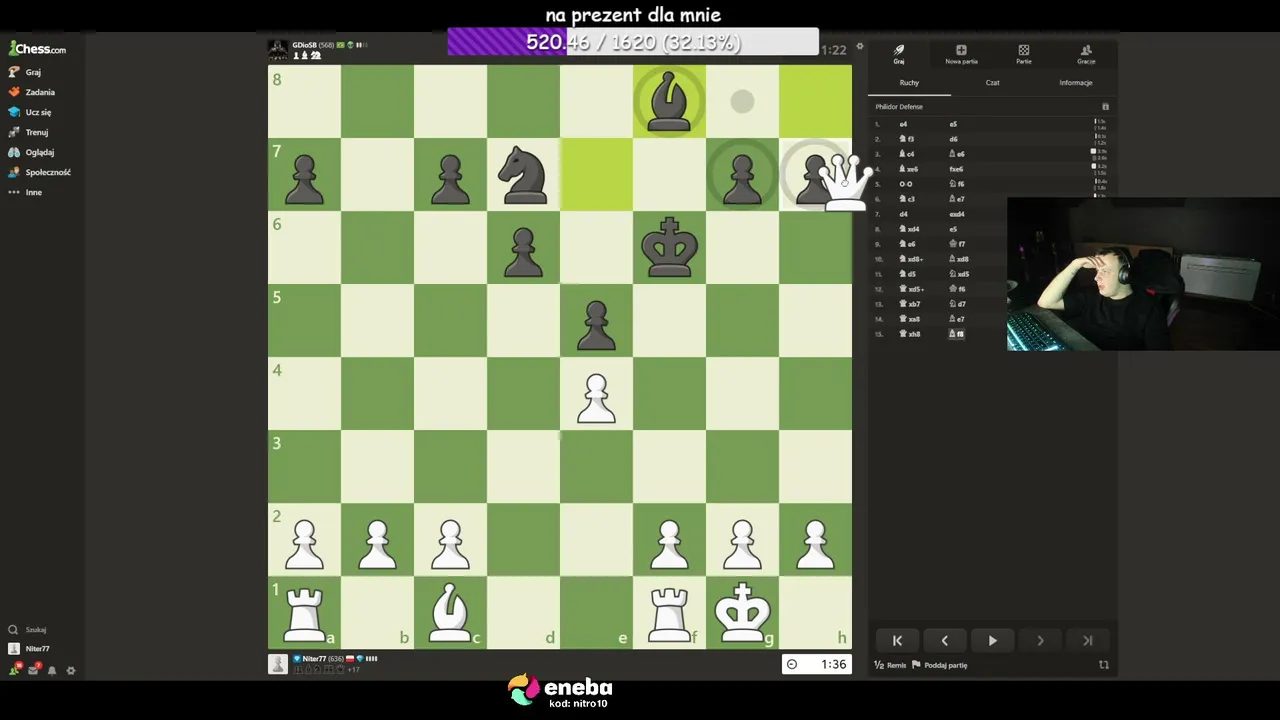Open the notifications bell icon

click(52, 670)
